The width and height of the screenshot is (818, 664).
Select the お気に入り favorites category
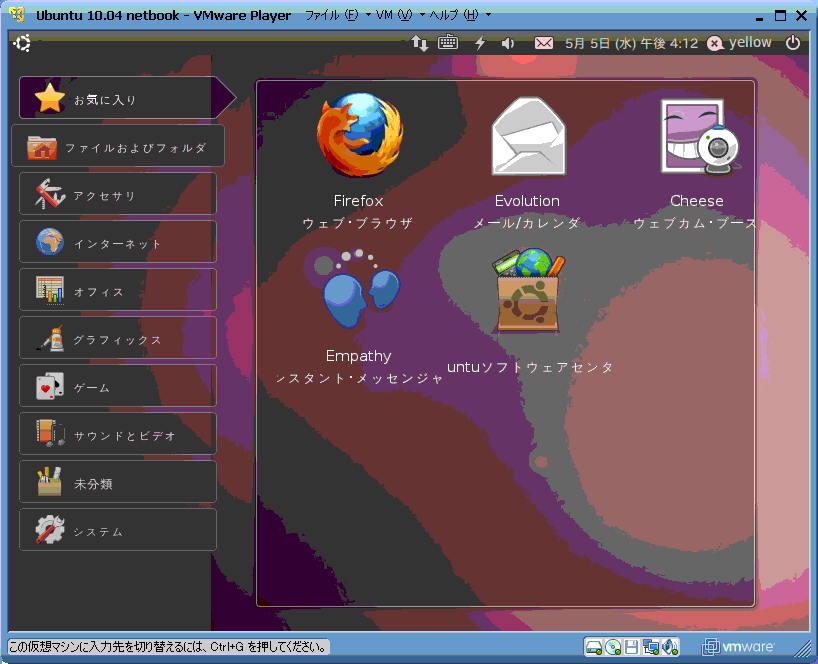point(127,98)
